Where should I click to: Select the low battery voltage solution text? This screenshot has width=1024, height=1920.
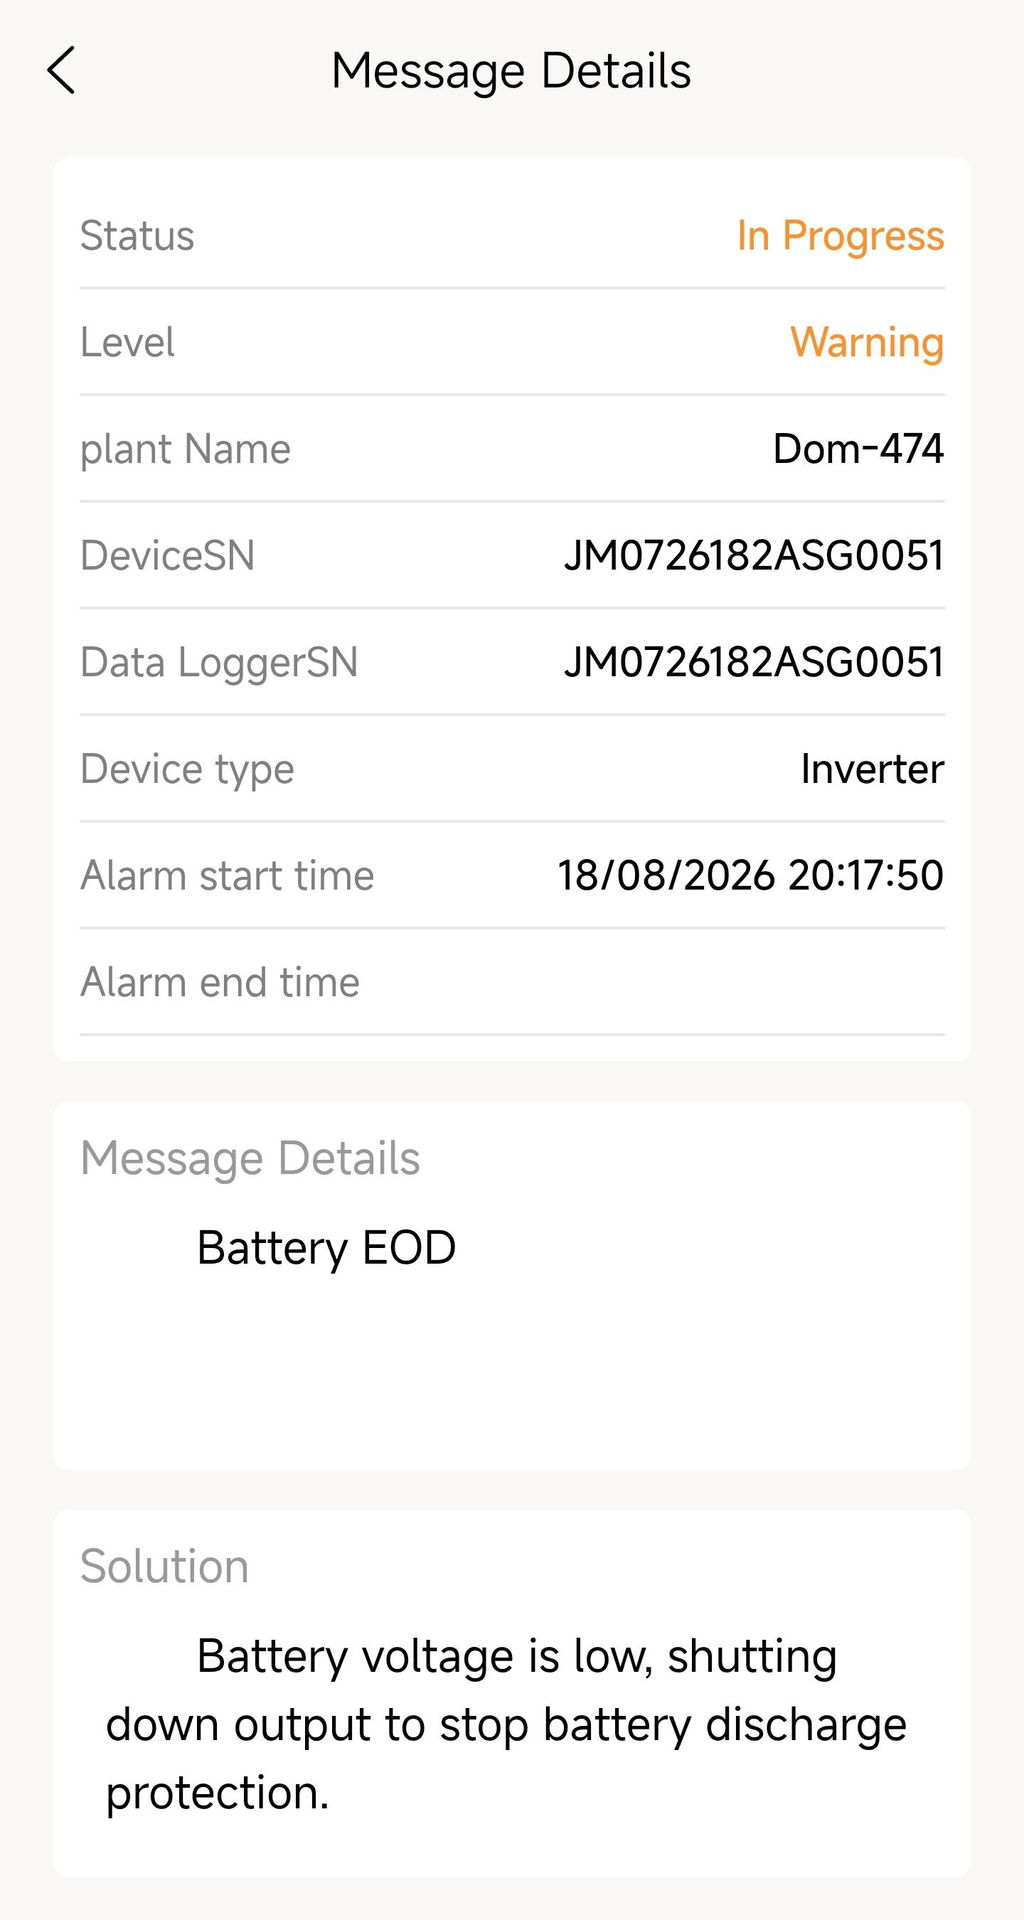pos(506,1724)
